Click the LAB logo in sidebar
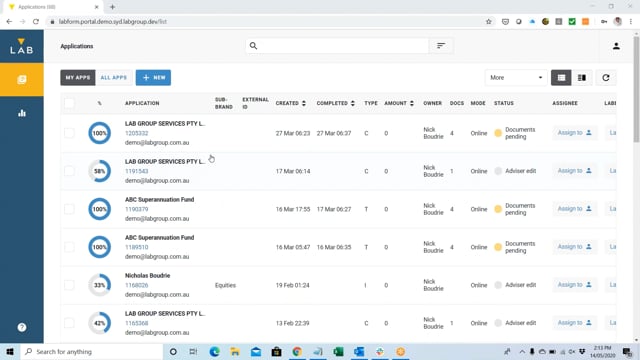 coord(22,46)
